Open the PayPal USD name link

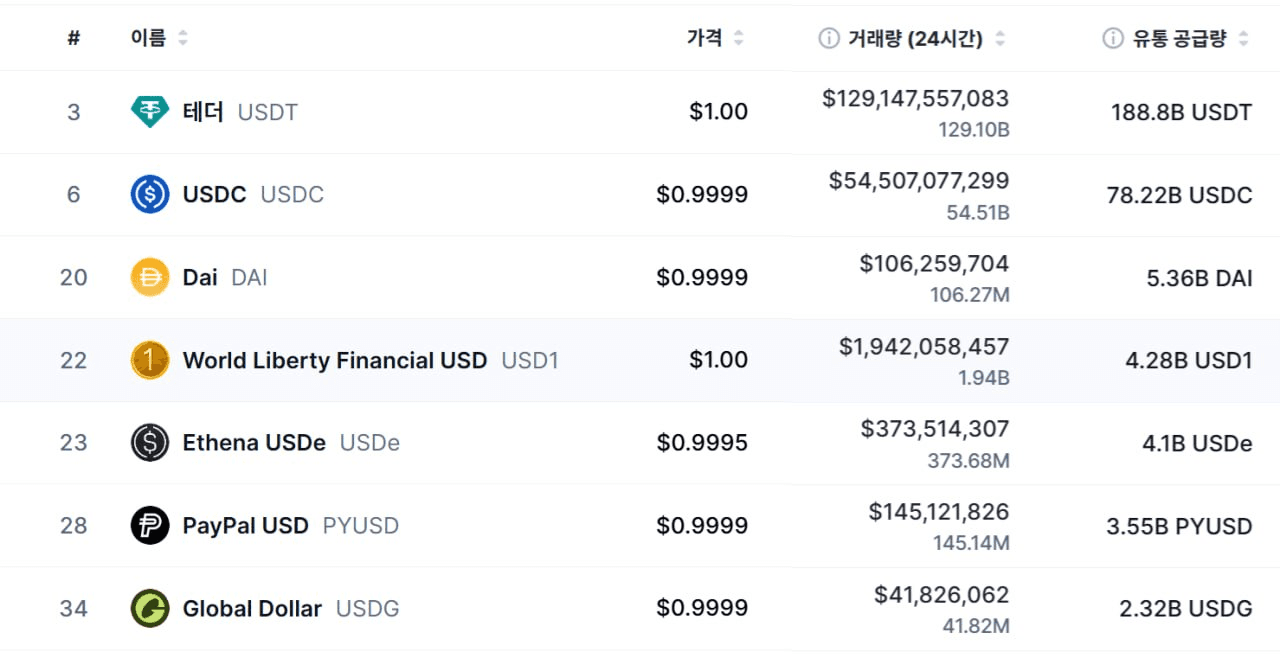tap(245, 525)
